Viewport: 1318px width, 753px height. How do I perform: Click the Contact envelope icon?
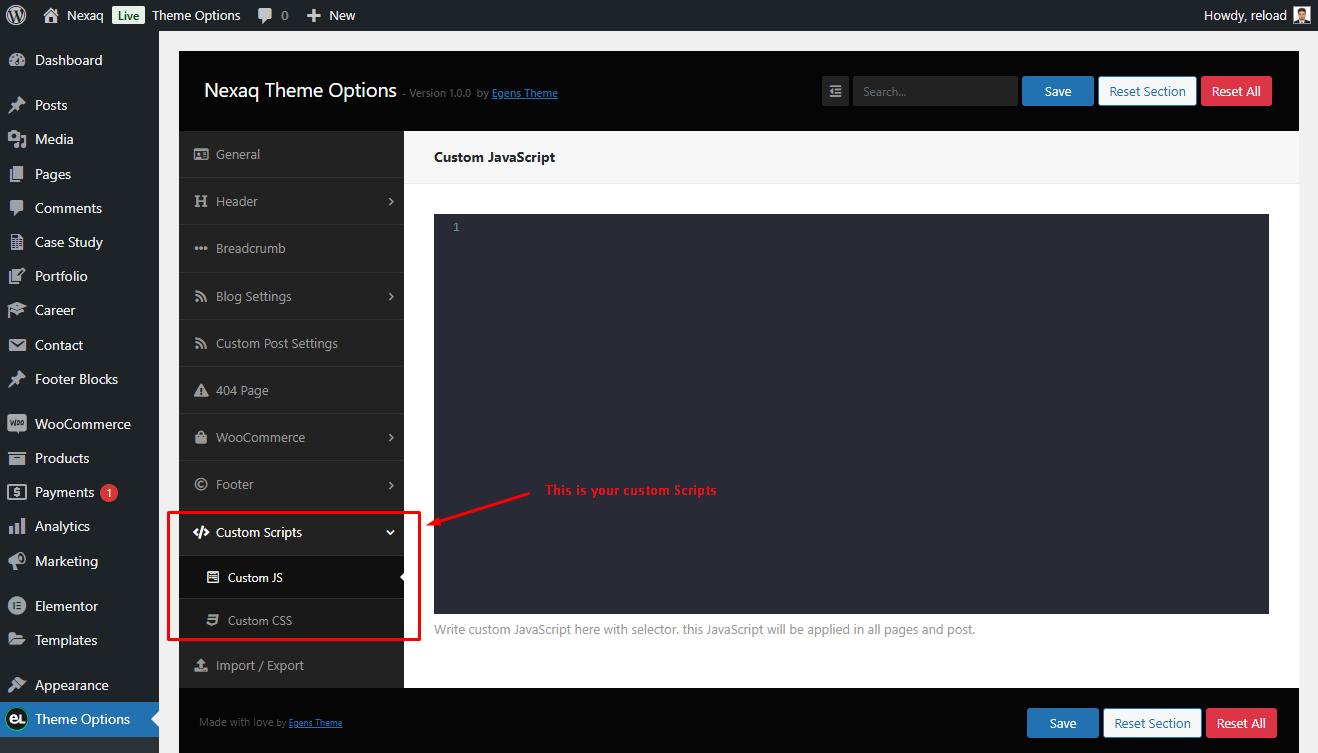[17, 345]
